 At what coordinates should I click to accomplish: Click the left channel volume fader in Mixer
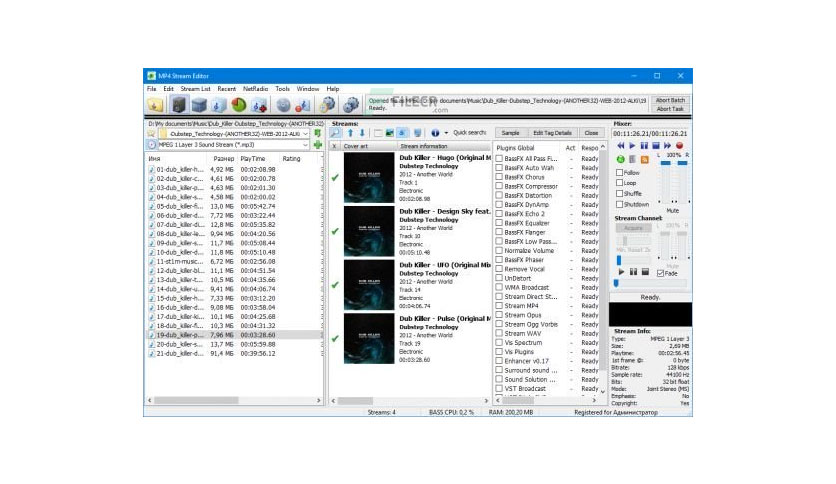tap(665, 163)
